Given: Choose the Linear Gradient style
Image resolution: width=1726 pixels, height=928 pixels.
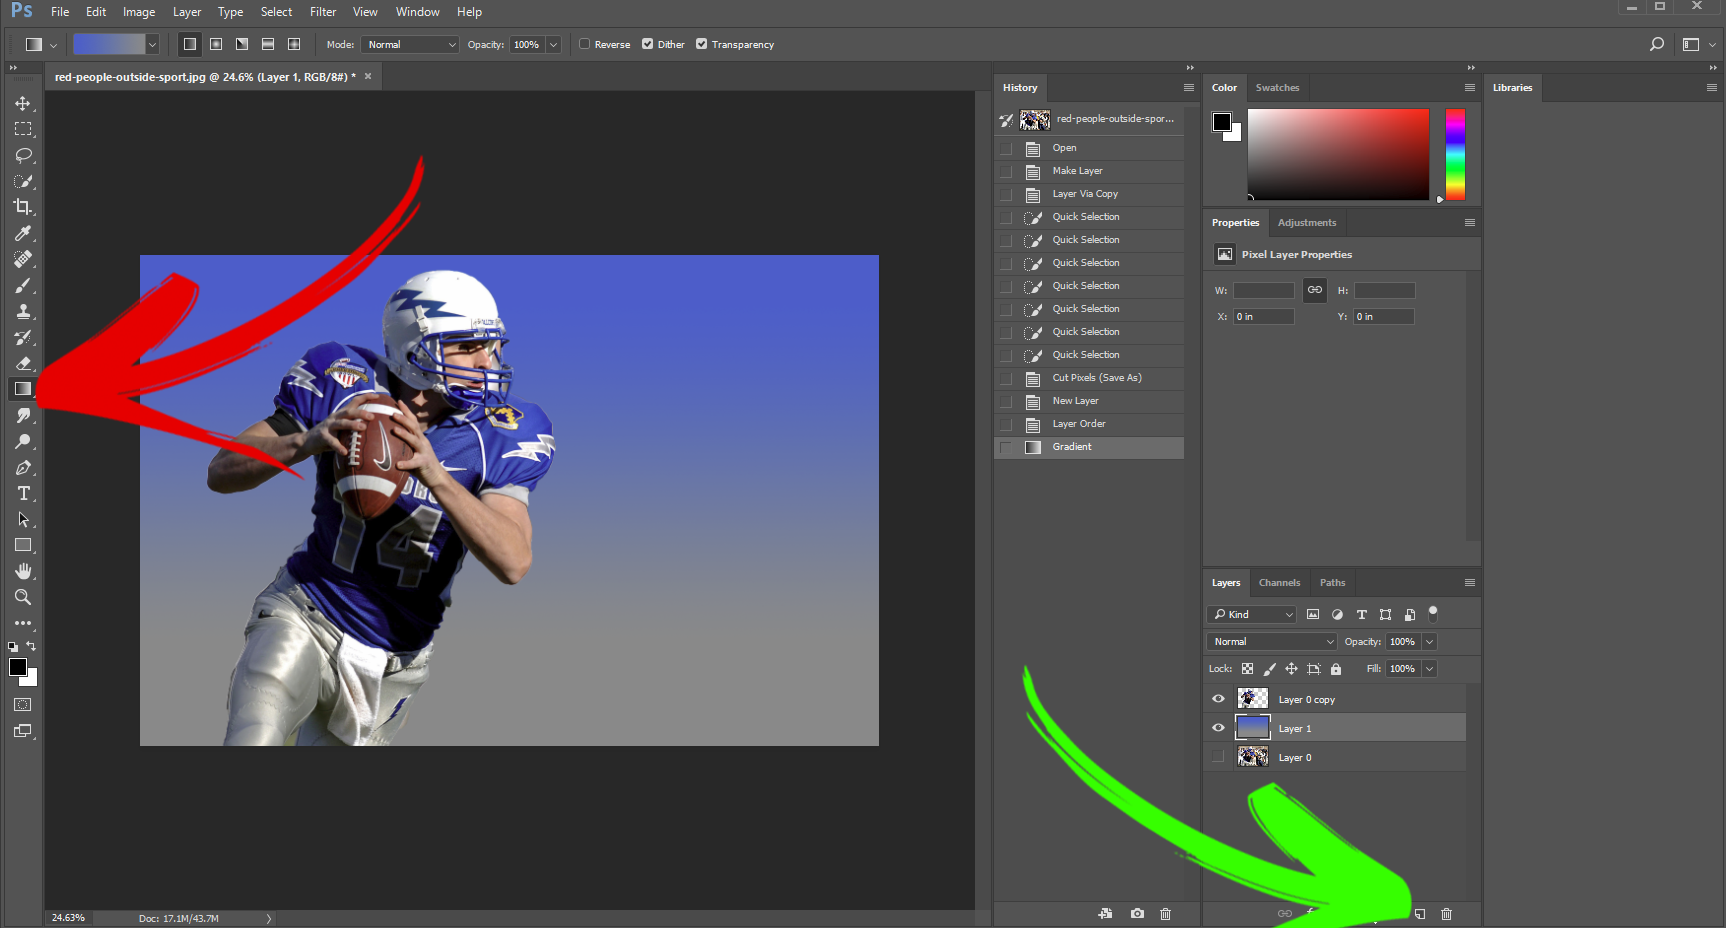Looking at the screenshot, I should [x=190, y=44].
